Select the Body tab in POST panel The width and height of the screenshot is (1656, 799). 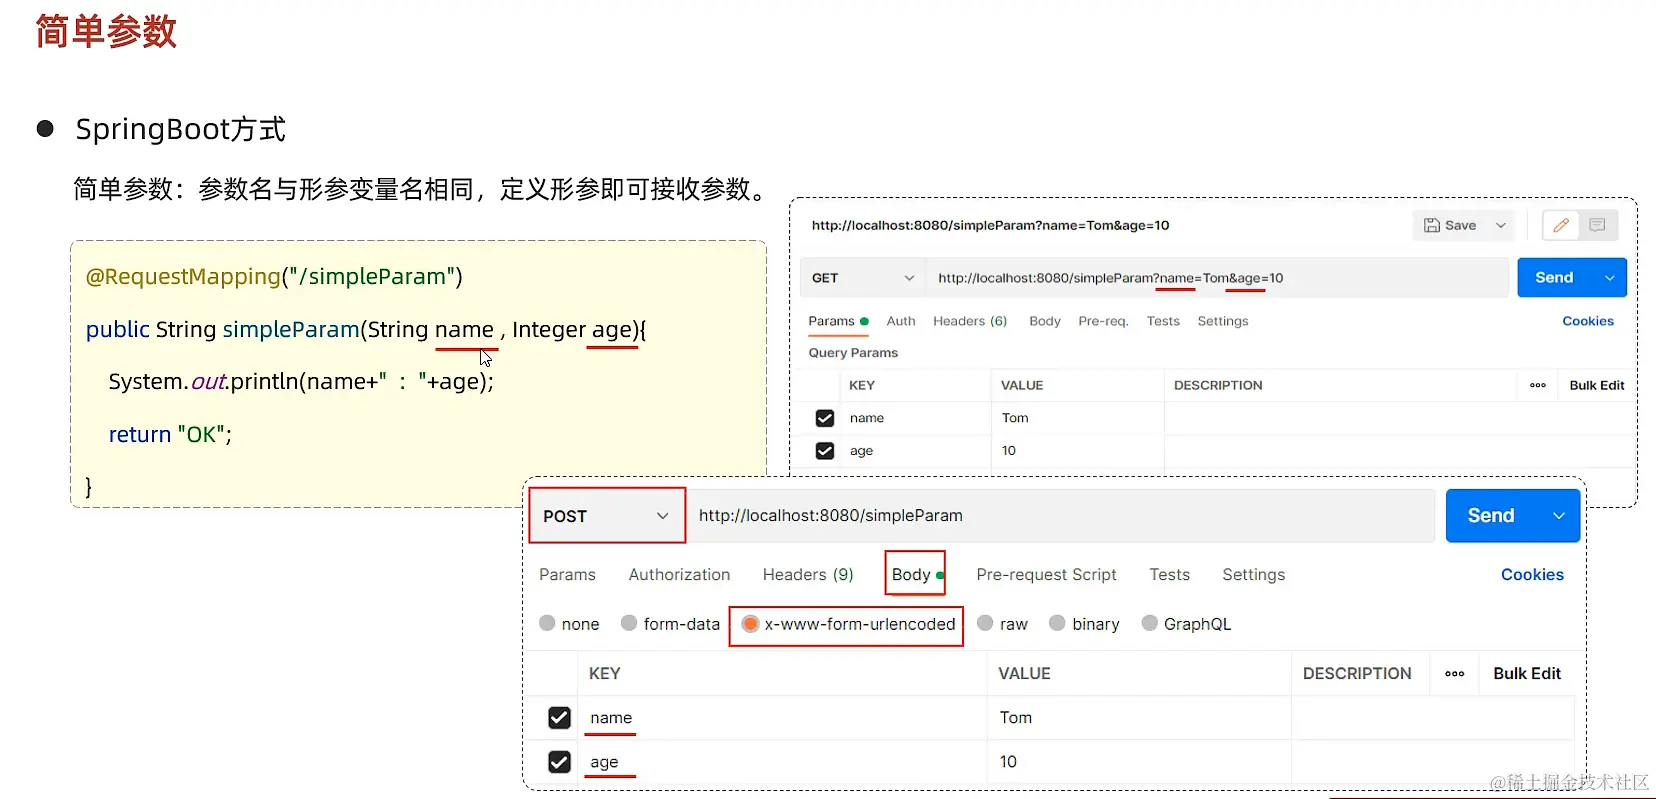[916, 575]
